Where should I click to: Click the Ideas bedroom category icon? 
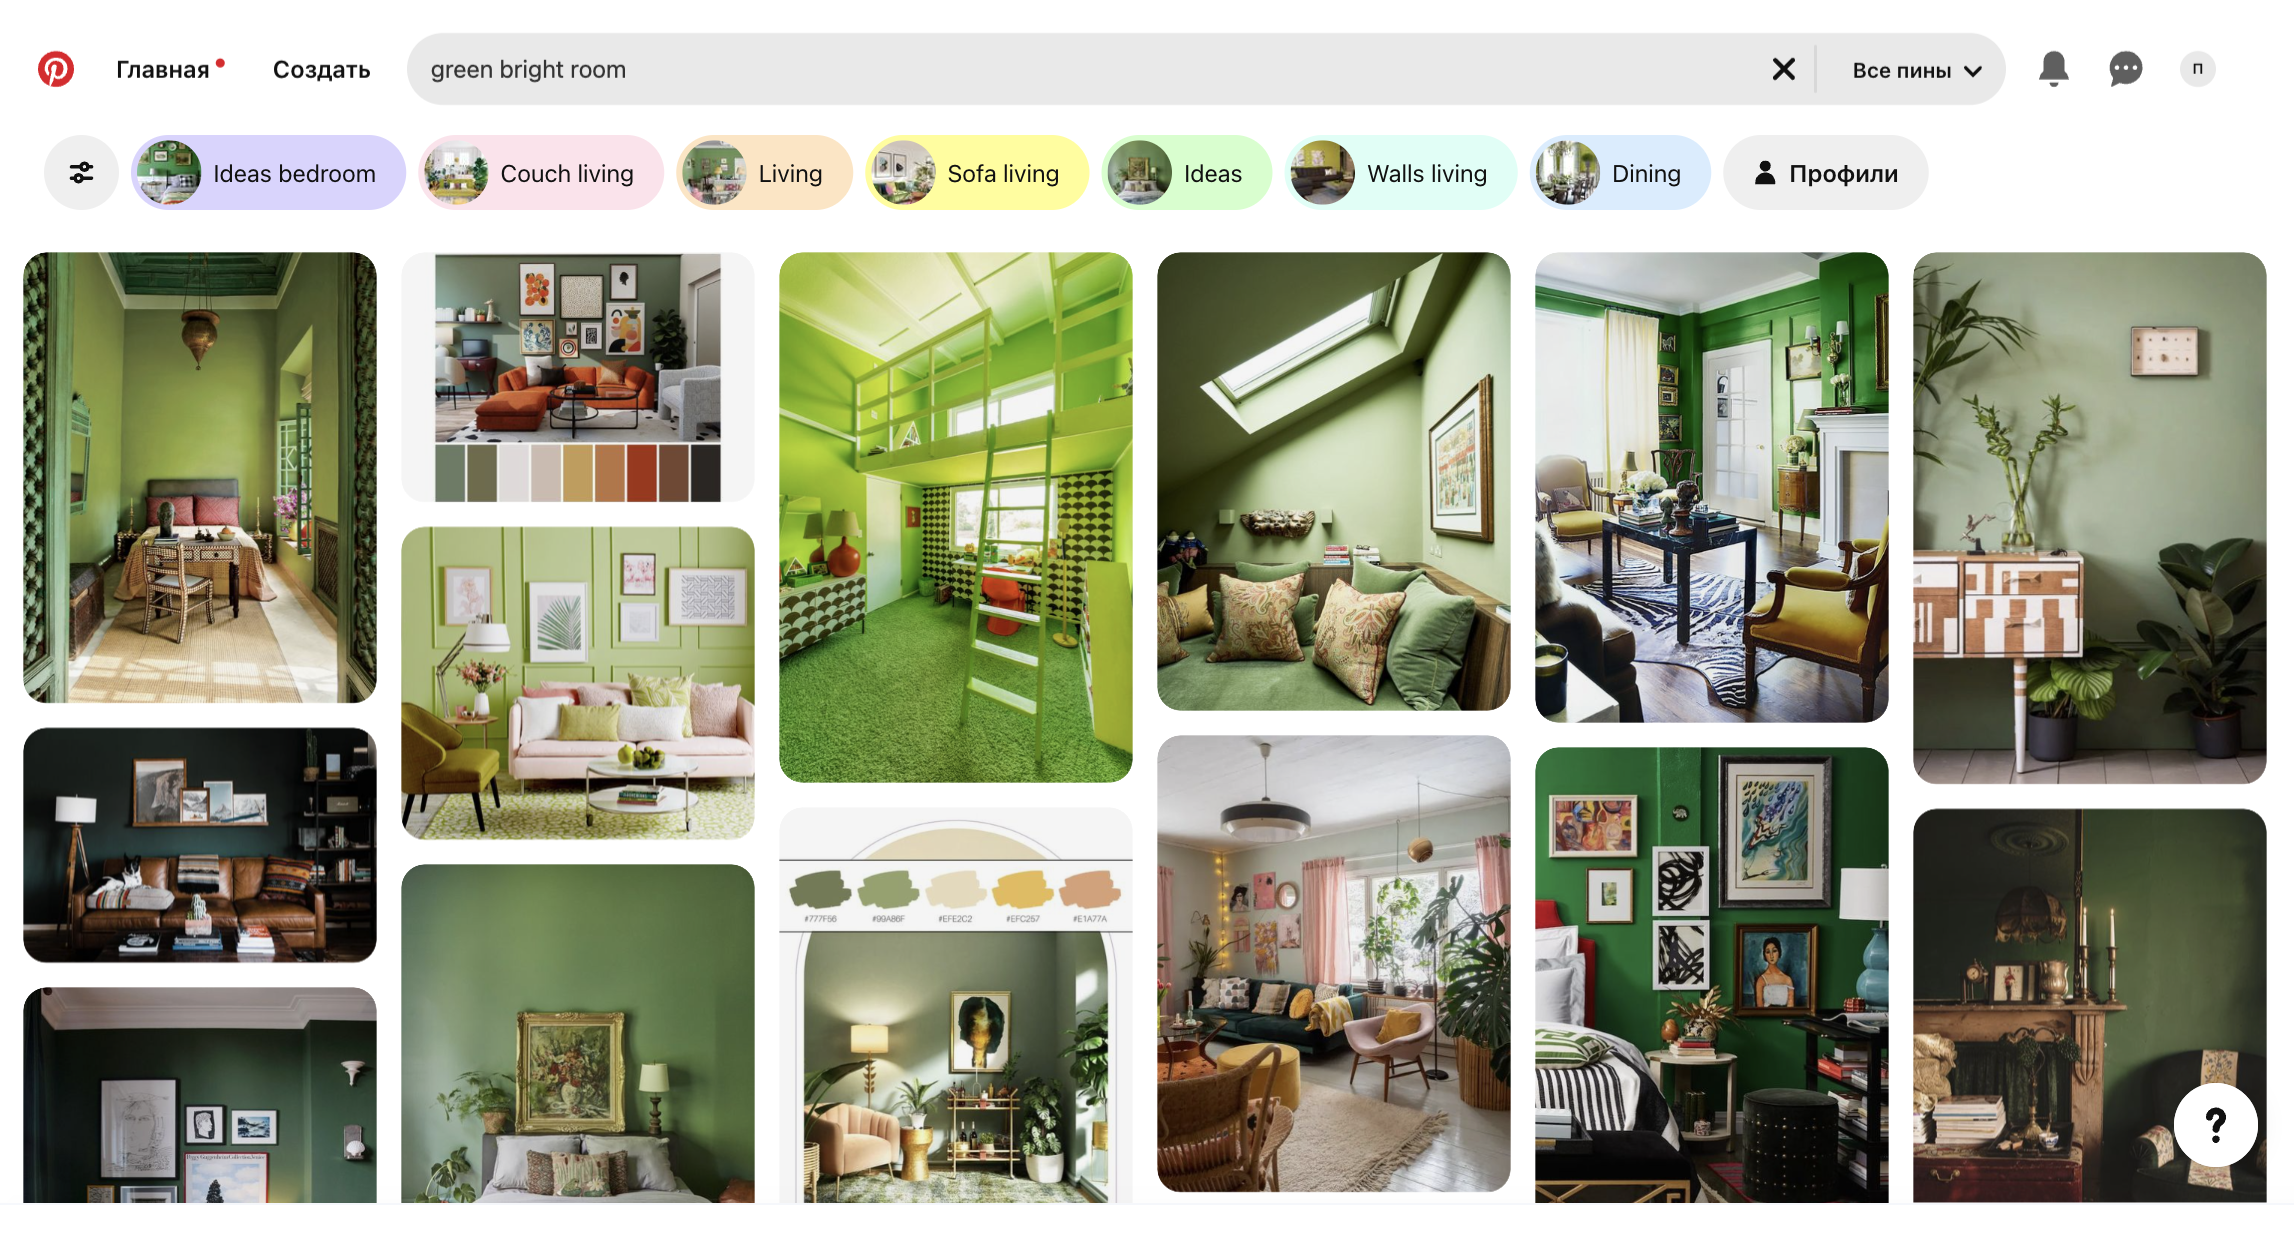(x=167, y=173)
